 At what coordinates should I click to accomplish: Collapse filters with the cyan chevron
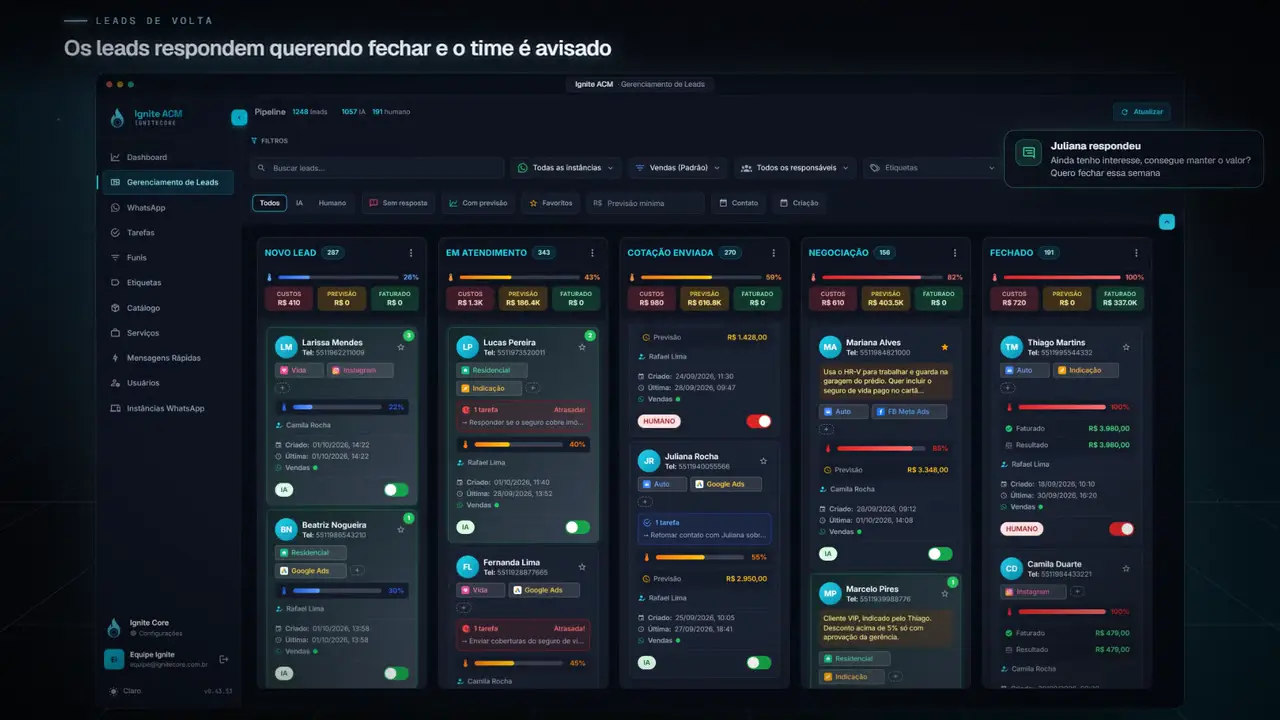[1167, 222]
